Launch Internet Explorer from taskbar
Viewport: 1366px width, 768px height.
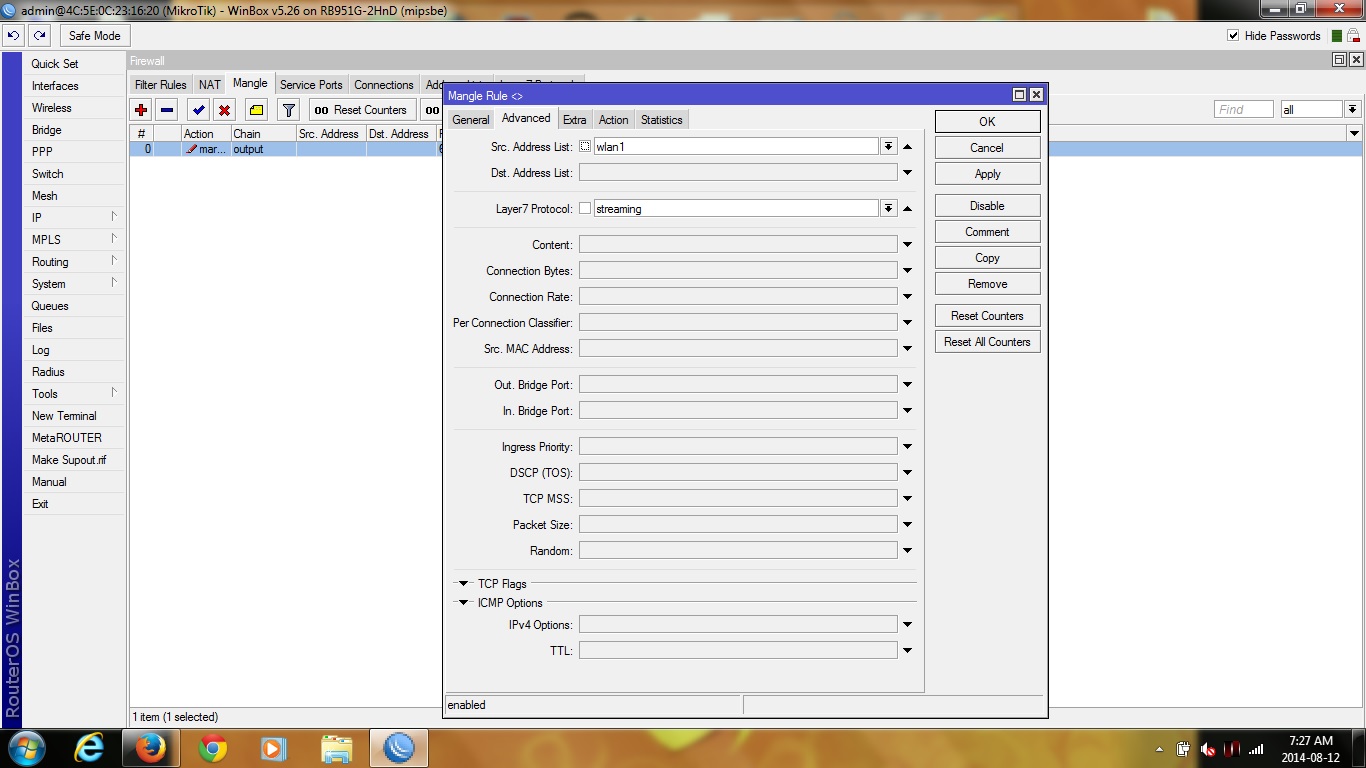click(x=89, y=748)
